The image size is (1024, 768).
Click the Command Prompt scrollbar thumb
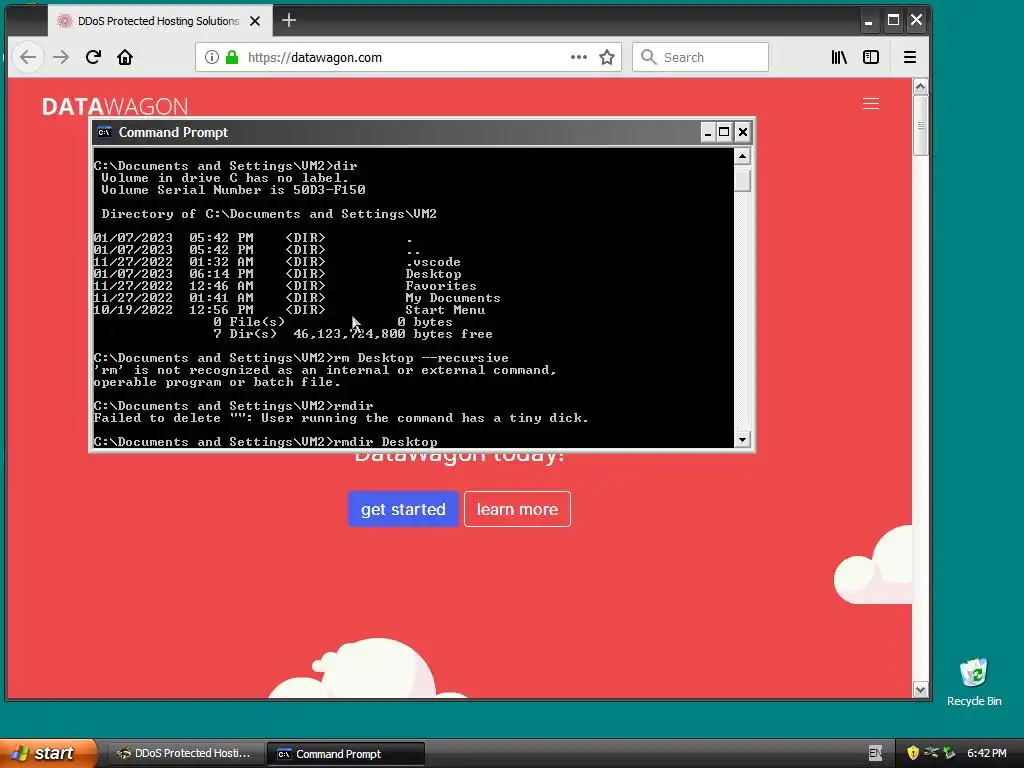(x=743, y=180)
